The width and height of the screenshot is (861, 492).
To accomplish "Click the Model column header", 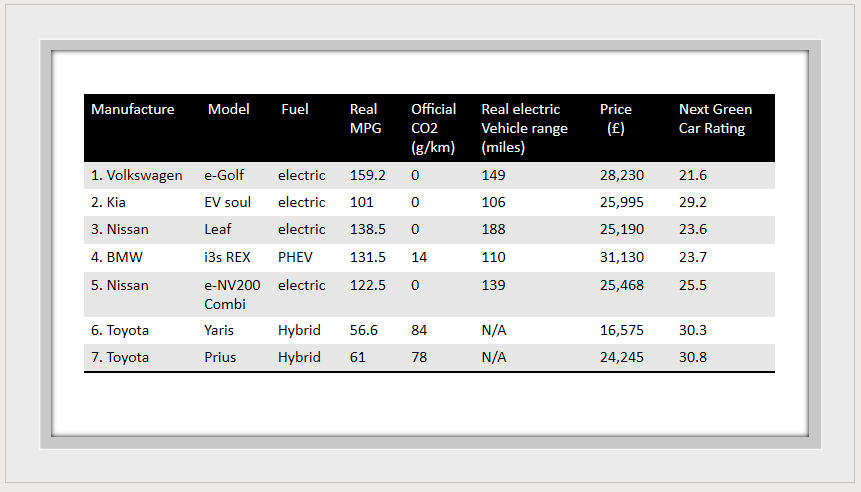I will tap(228, 109).
